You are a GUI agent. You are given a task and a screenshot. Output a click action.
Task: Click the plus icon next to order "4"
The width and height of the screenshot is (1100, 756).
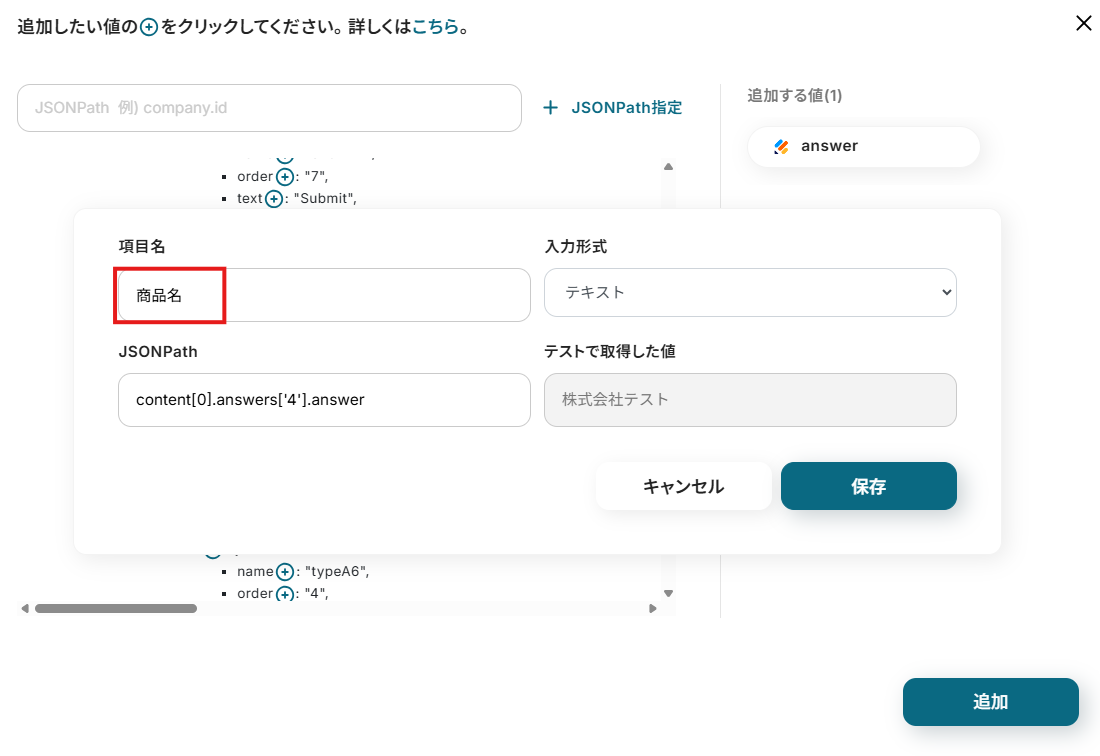tap(285, 594)
